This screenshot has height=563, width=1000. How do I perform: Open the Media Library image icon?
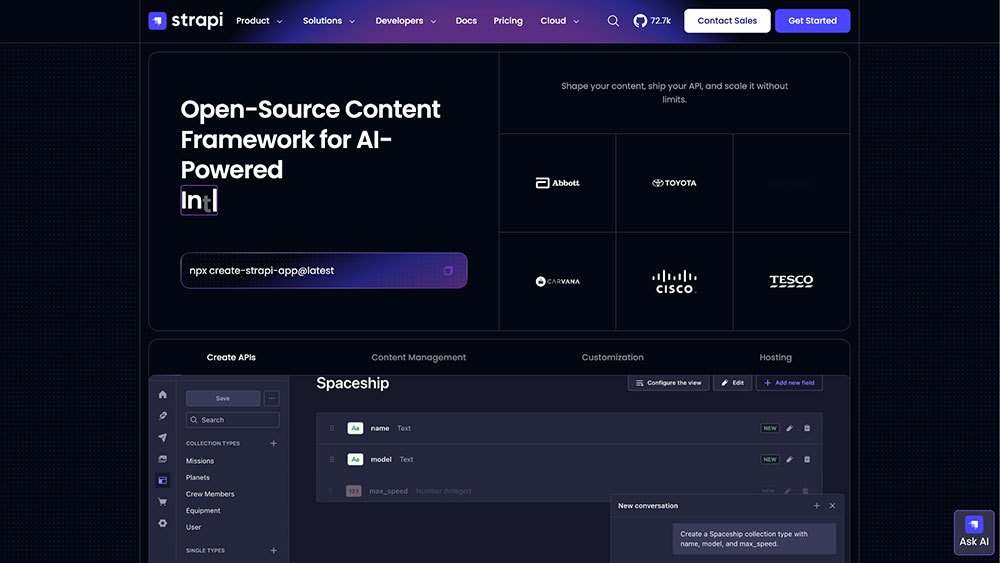(x=163, y=459)
